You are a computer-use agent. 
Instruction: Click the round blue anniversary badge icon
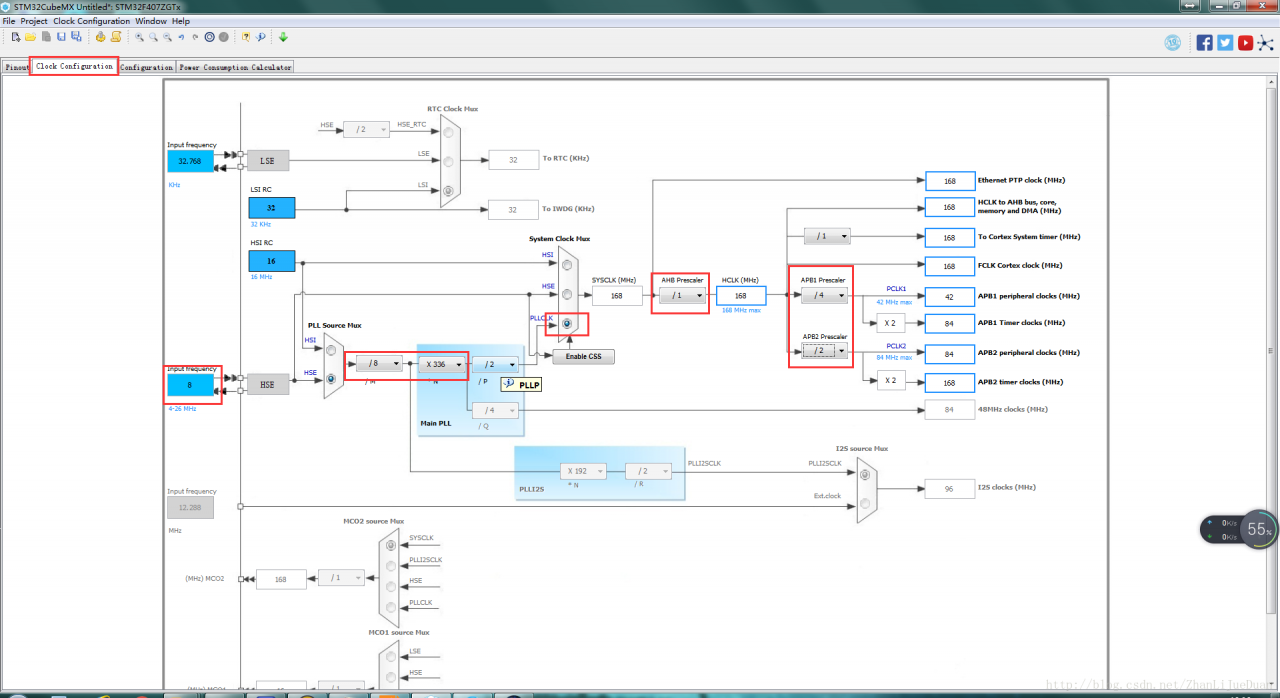tap(1173, 42)
